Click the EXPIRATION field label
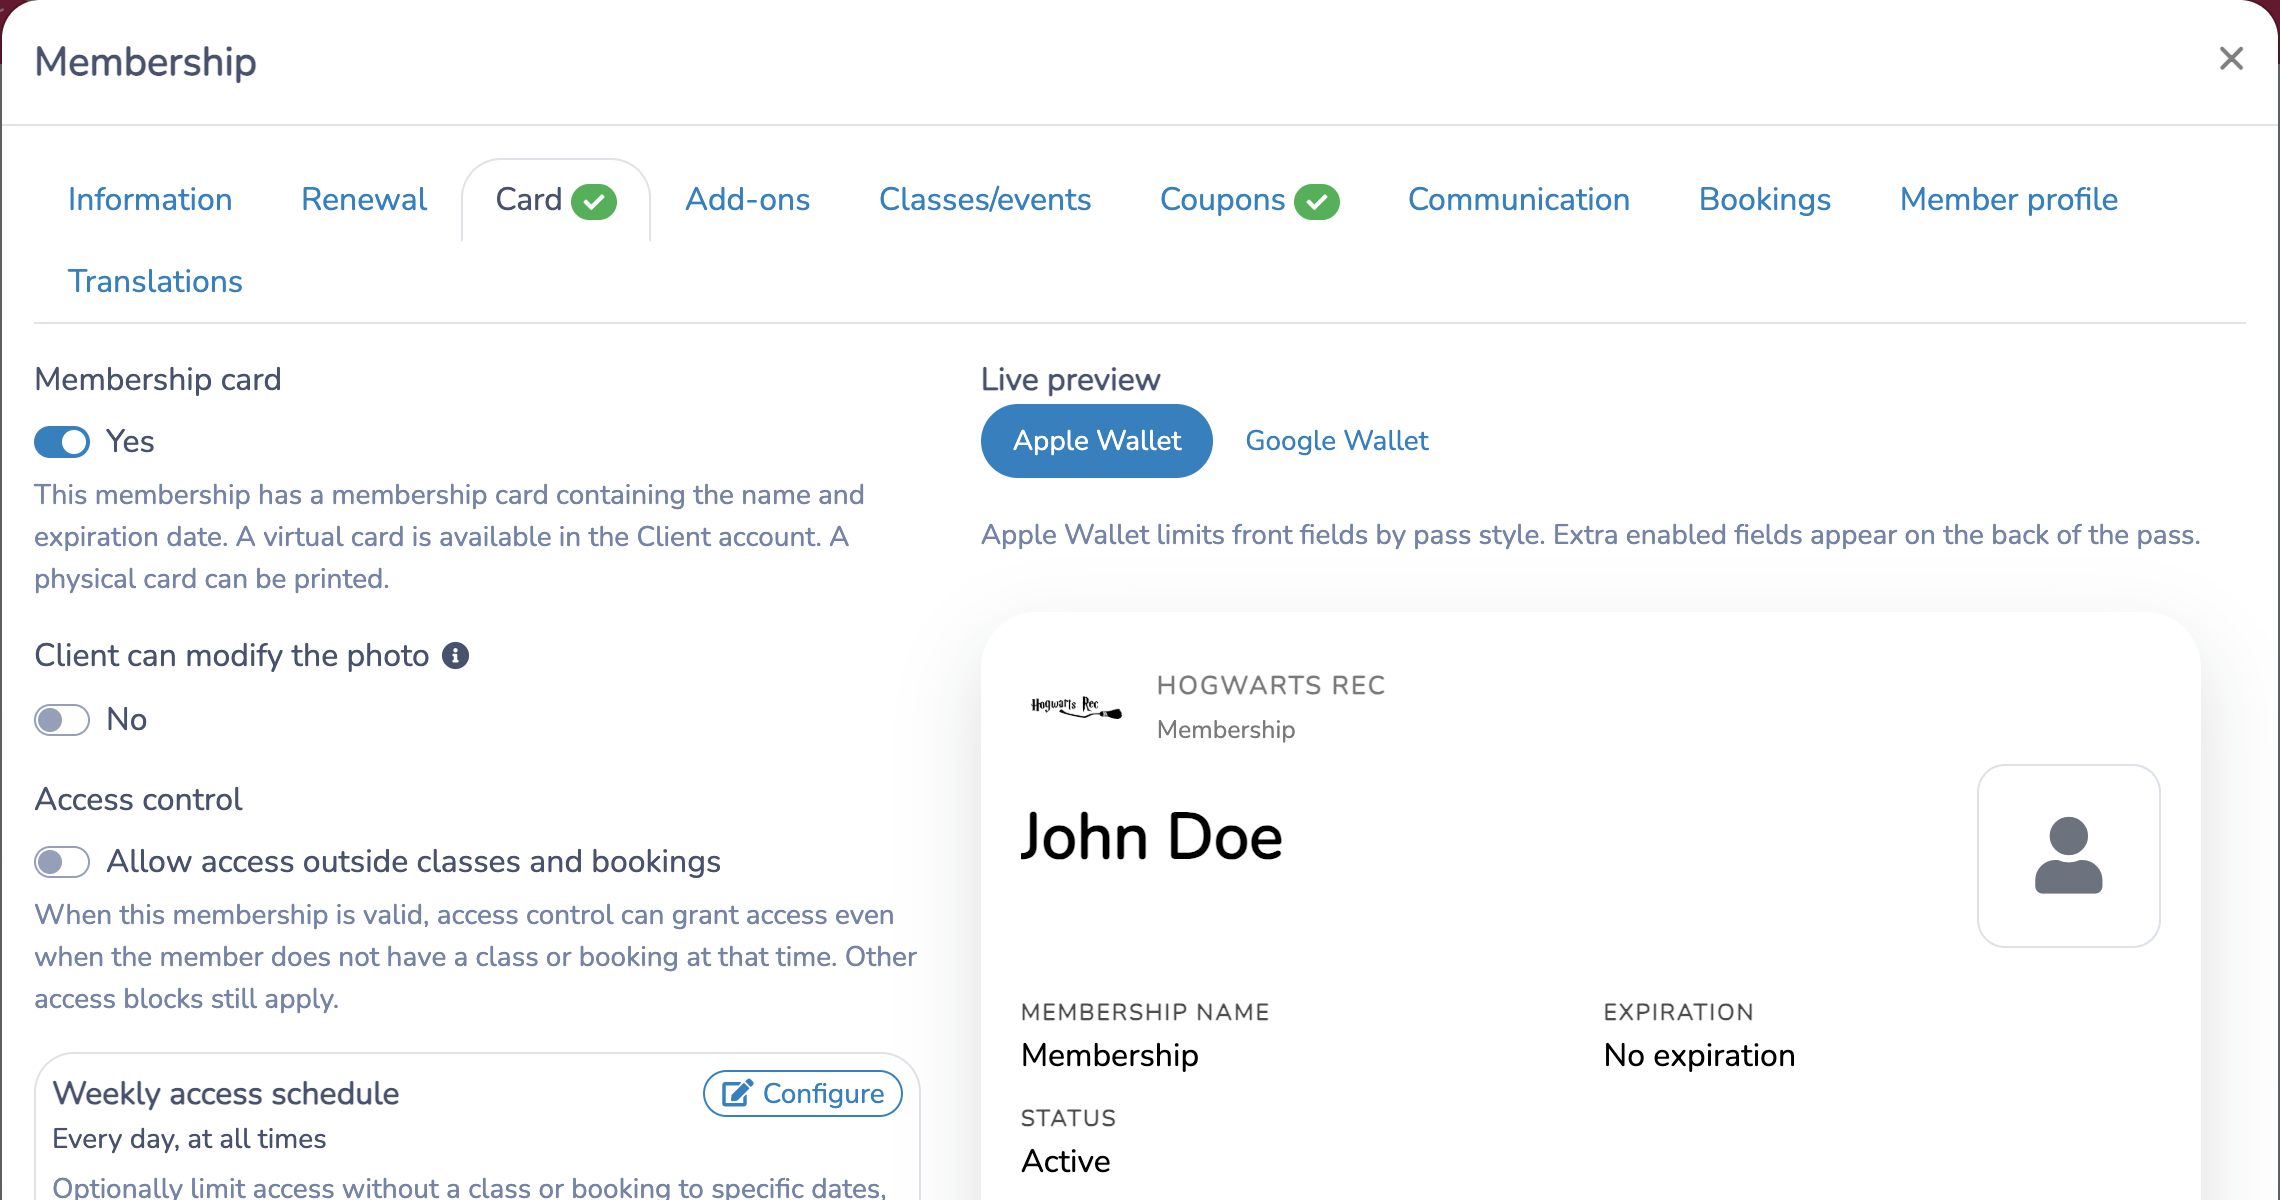The image size is (2280, 1200). pyautogui.click(x=1678, y=1012)
